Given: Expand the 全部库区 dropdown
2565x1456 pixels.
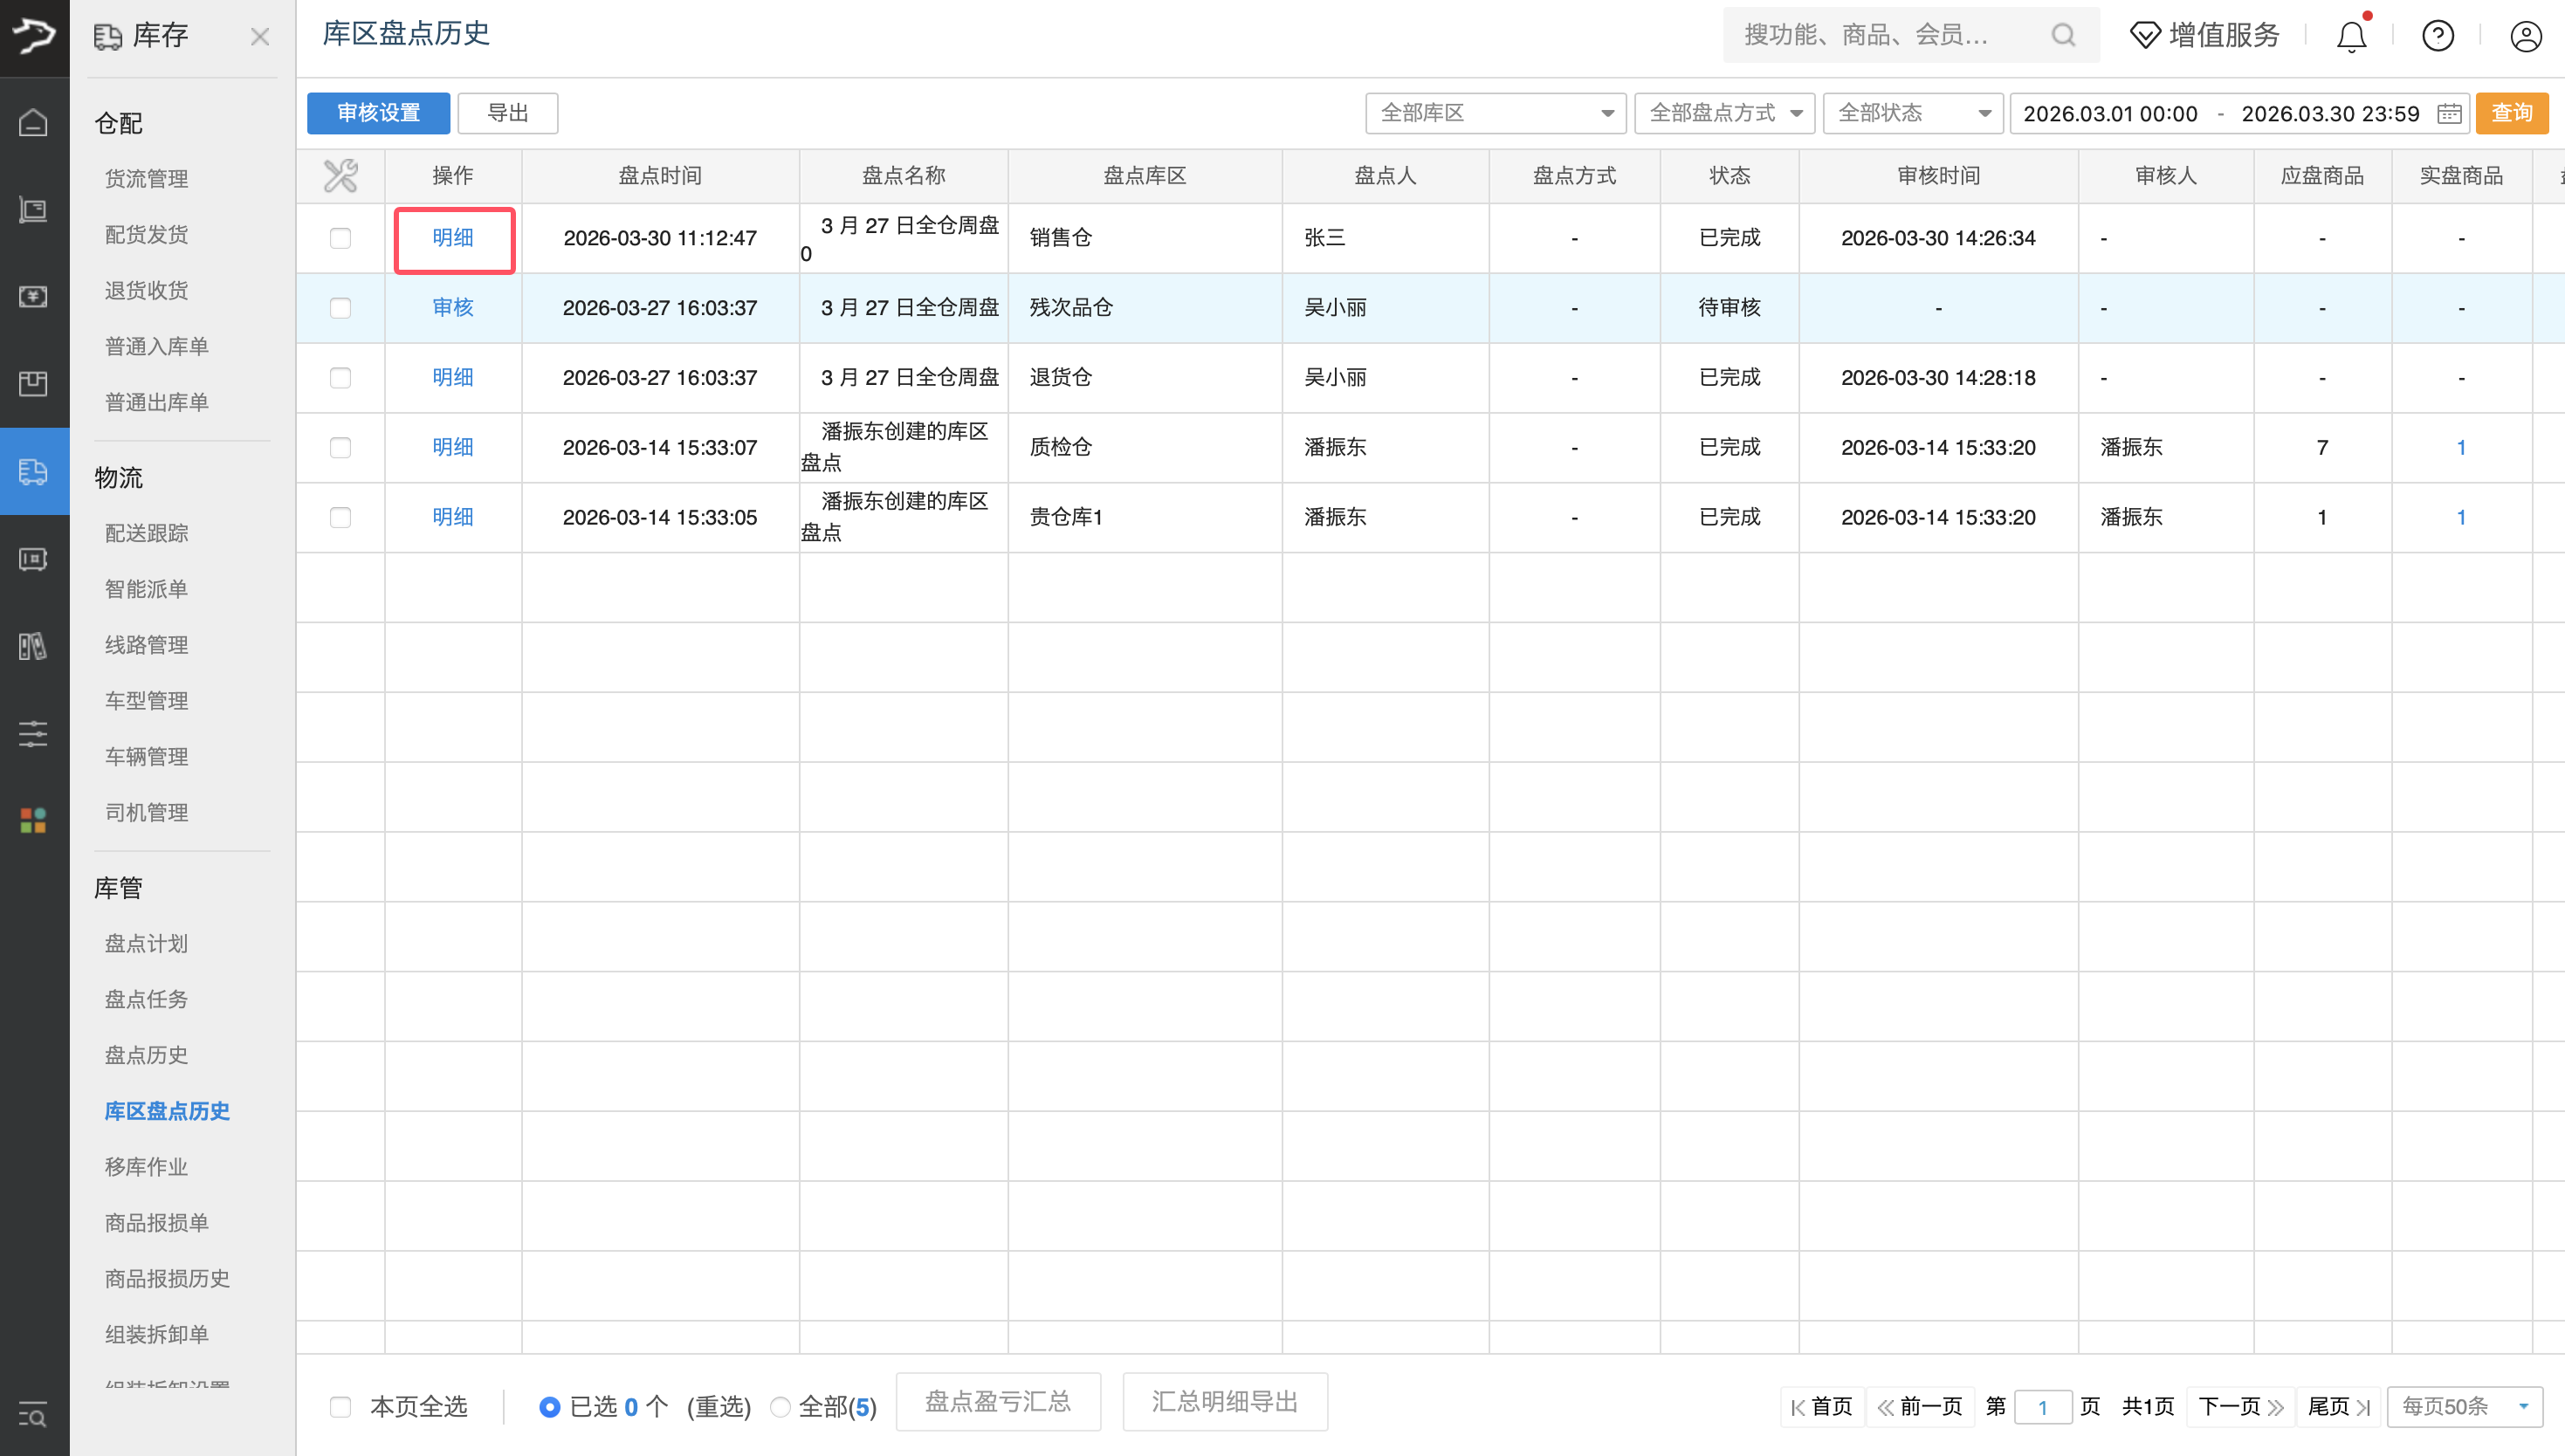Looking at the screenshot, I should [x=1495, y=113].
